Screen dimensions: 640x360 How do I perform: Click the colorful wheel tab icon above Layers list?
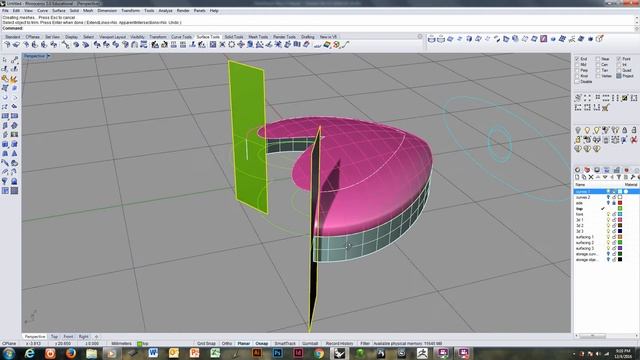pyautogui.click(x=578, y=170)
